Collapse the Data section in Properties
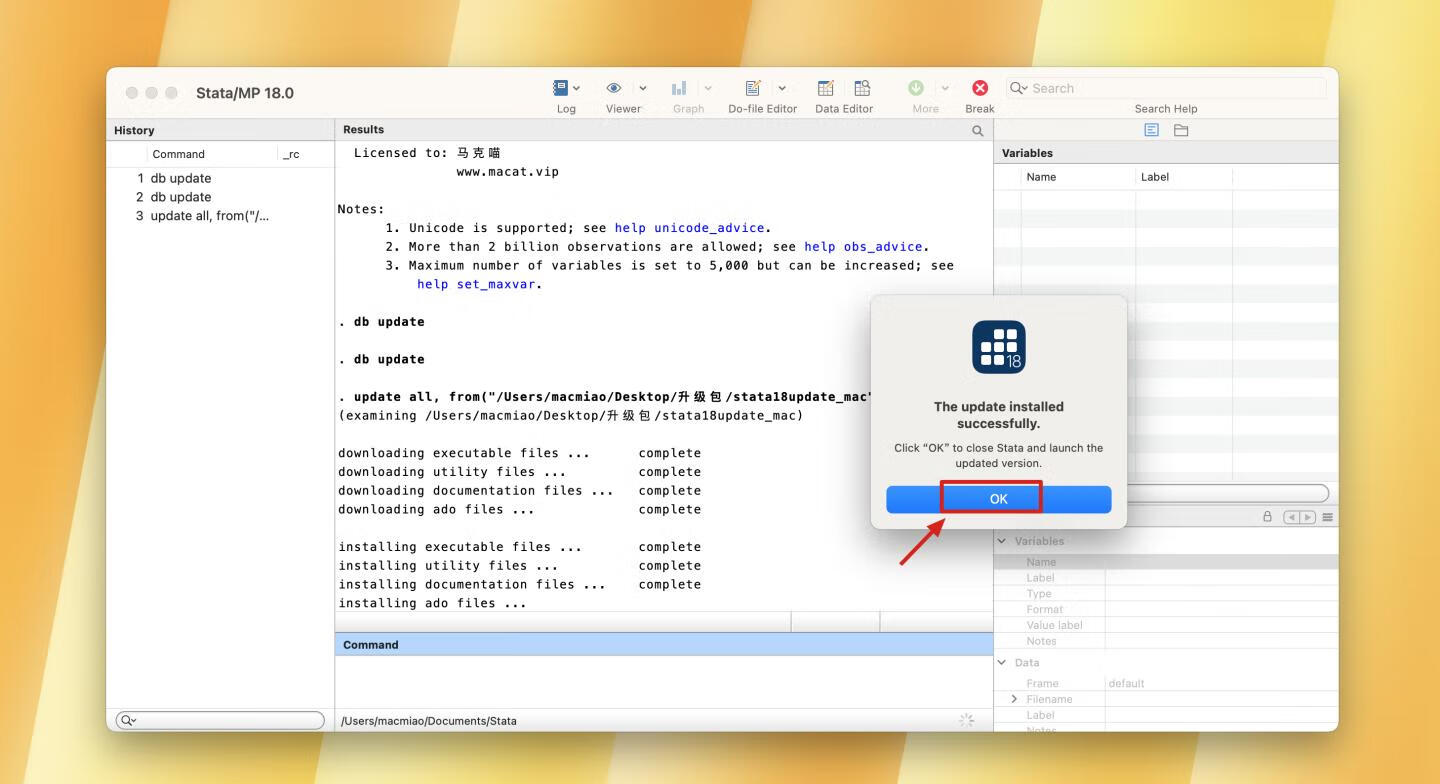 [1002, 662]
